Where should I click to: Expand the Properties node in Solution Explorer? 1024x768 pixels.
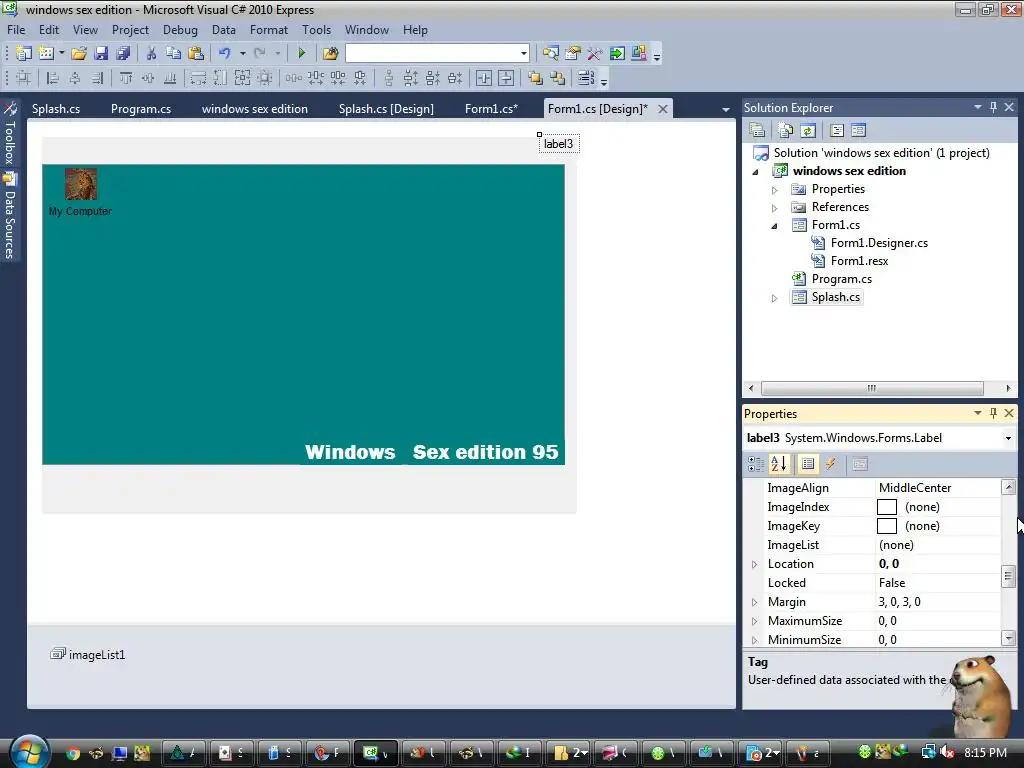click(x=775, y=190)
